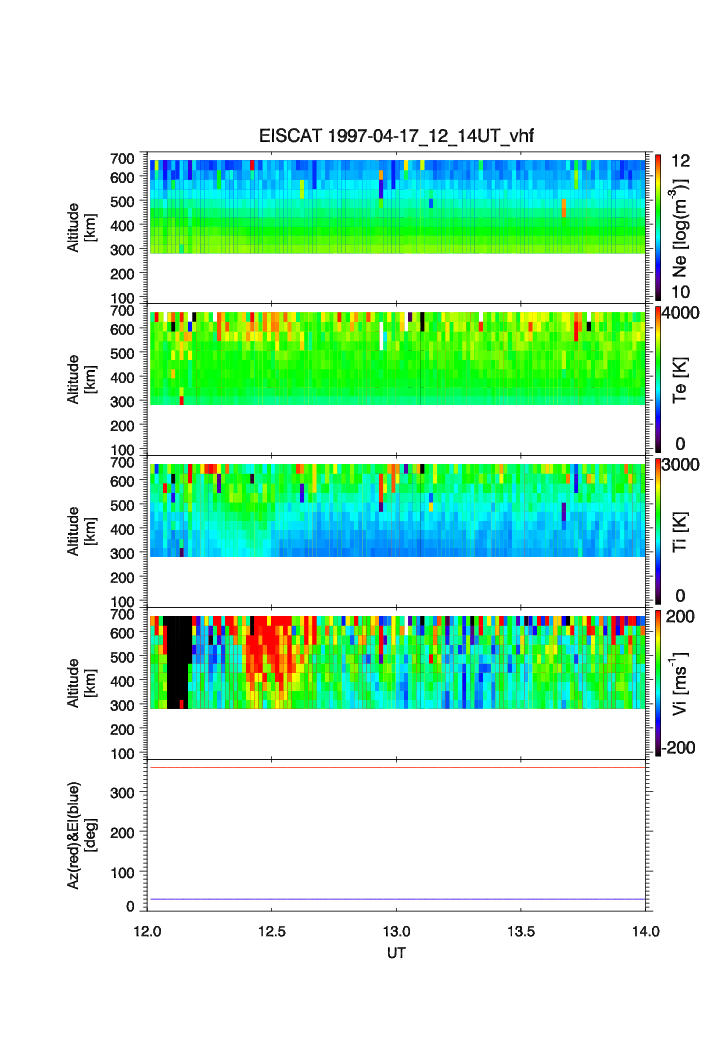Click the Az(red)&El(blue) [deg] axis label

pyautogui.click(x=81, y=835)
